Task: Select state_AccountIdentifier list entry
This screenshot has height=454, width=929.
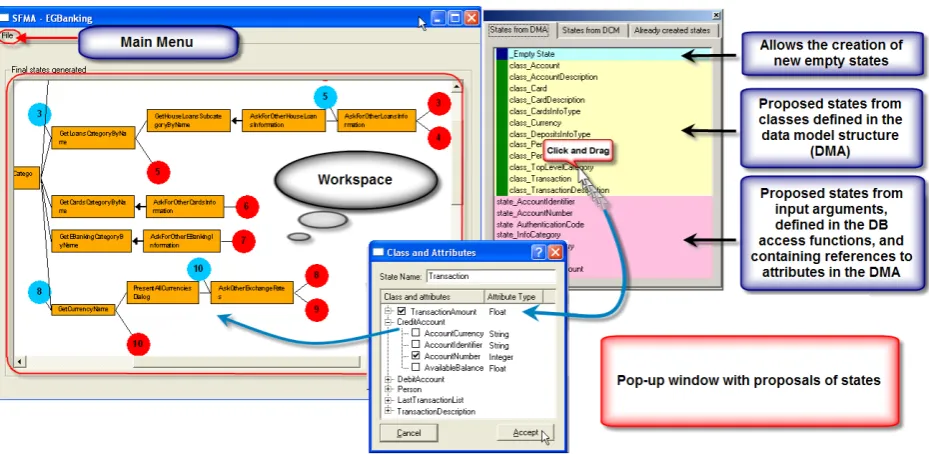Action: click(x=604, y=202)
